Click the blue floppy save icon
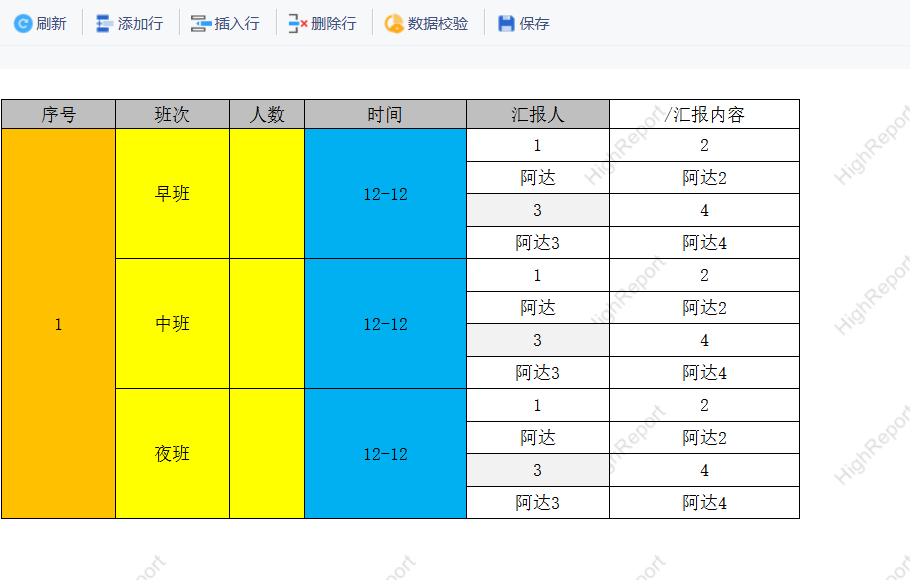This screenshot has height=580, width=910. click(x=506, y=24)
